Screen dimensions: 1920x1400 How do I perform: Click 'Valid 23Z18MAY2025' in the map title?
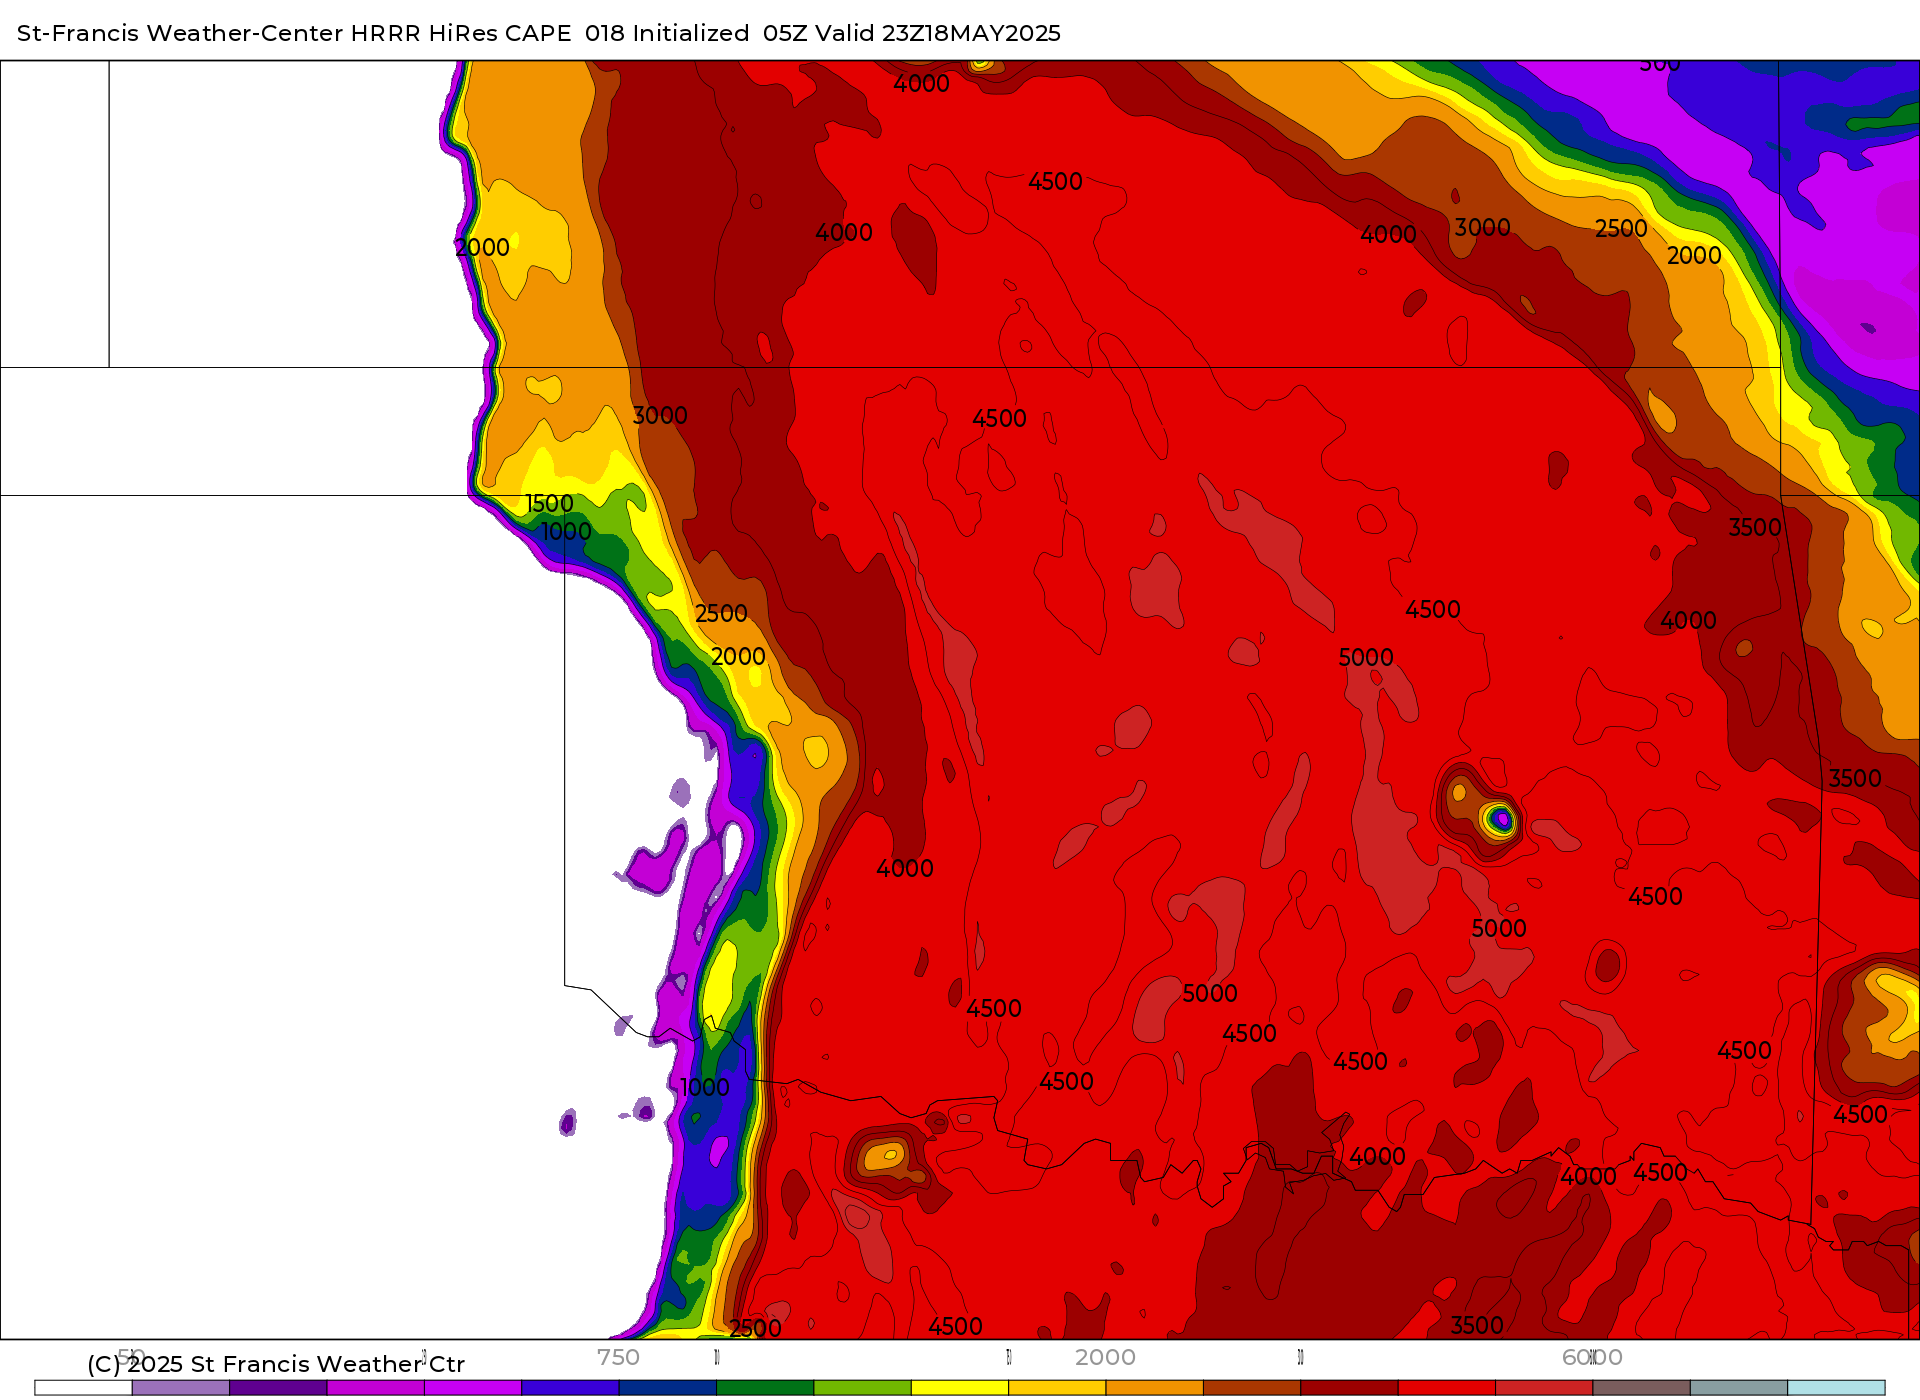[x=937, y=33]
